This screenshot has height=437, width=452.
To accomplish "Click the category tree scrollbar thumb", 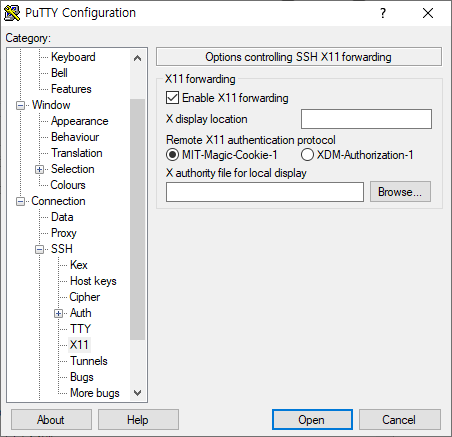I will coord(137,219).
